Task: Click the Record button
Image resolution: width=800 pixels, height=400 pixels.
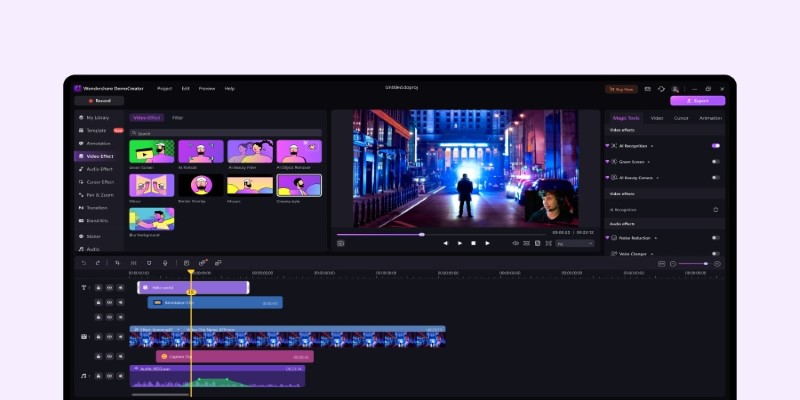Action: (98, 101)
